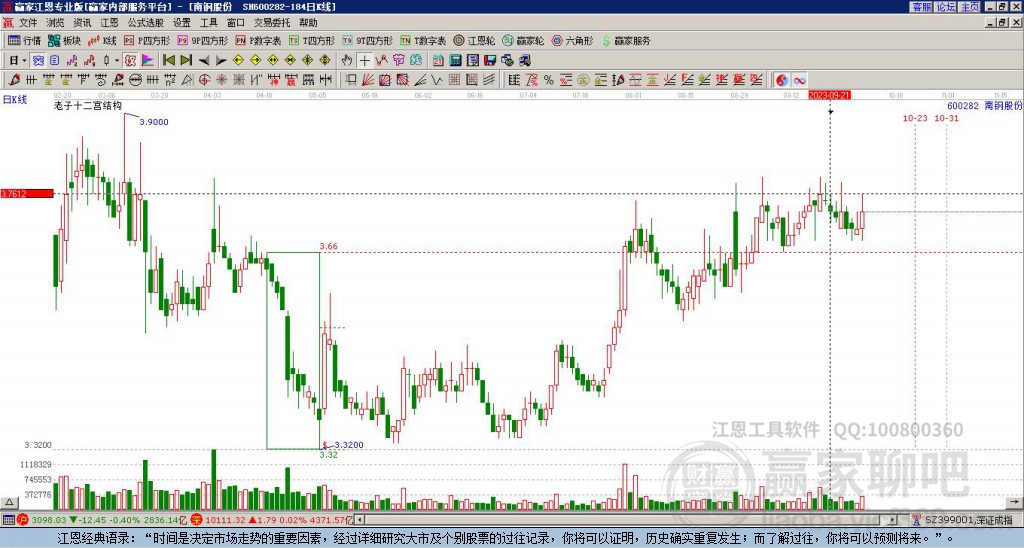The height and width of the screenshot is (548, 1024).
Task: Open 9T四方形 tool
Action: (368, 40)
